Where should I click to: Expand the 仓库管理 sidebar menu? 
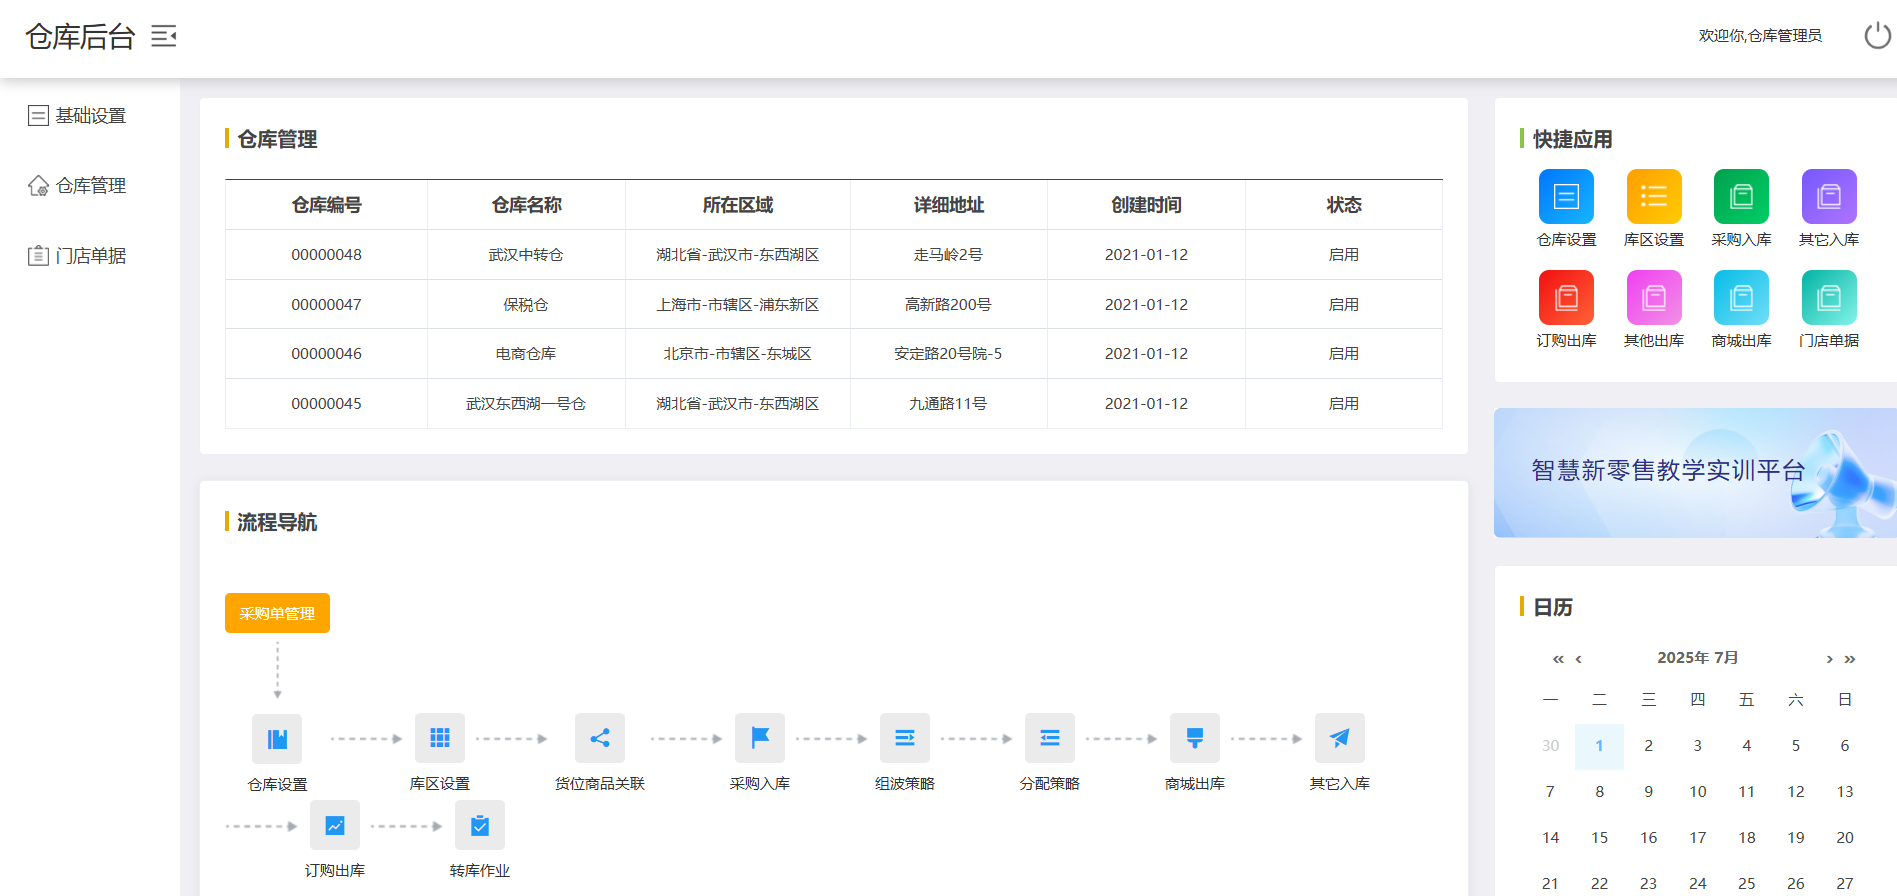90,186
